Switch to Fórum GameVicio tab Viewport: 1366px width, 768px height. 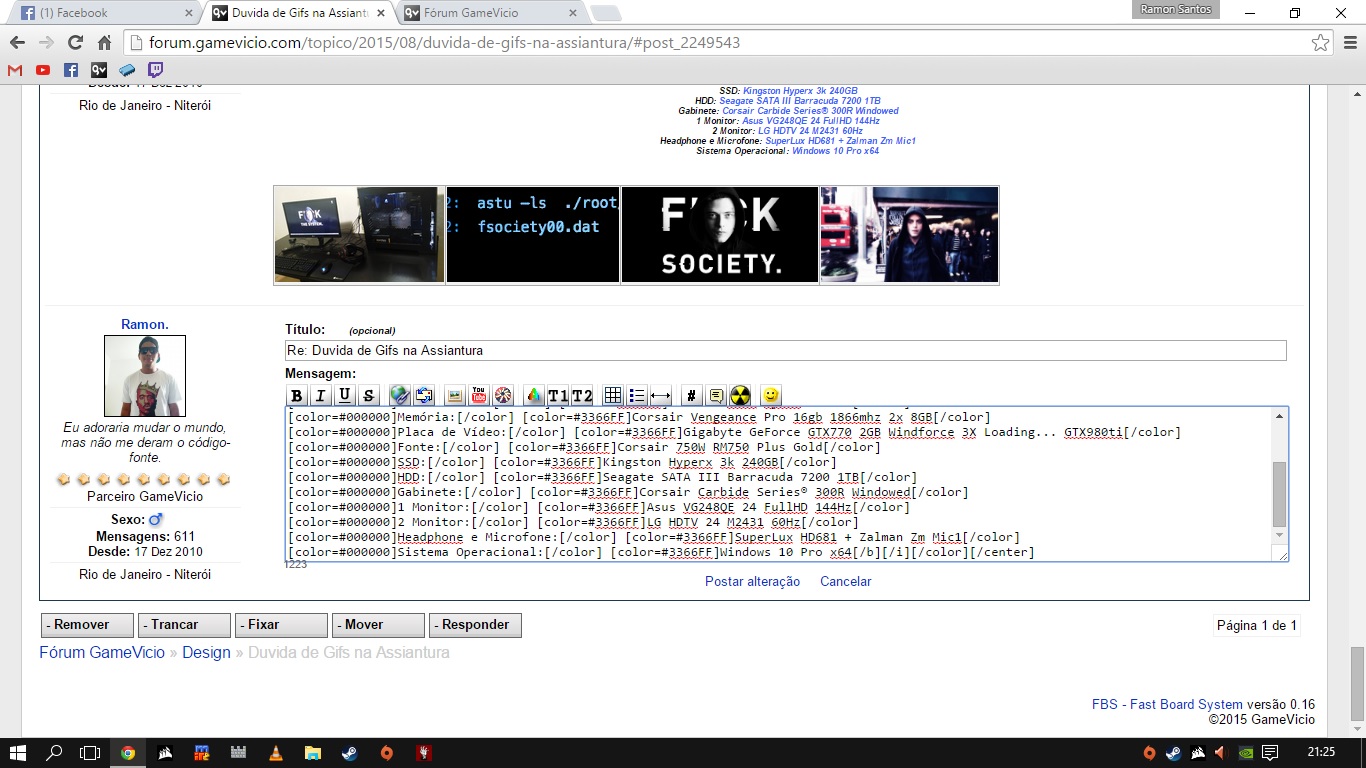491,13
